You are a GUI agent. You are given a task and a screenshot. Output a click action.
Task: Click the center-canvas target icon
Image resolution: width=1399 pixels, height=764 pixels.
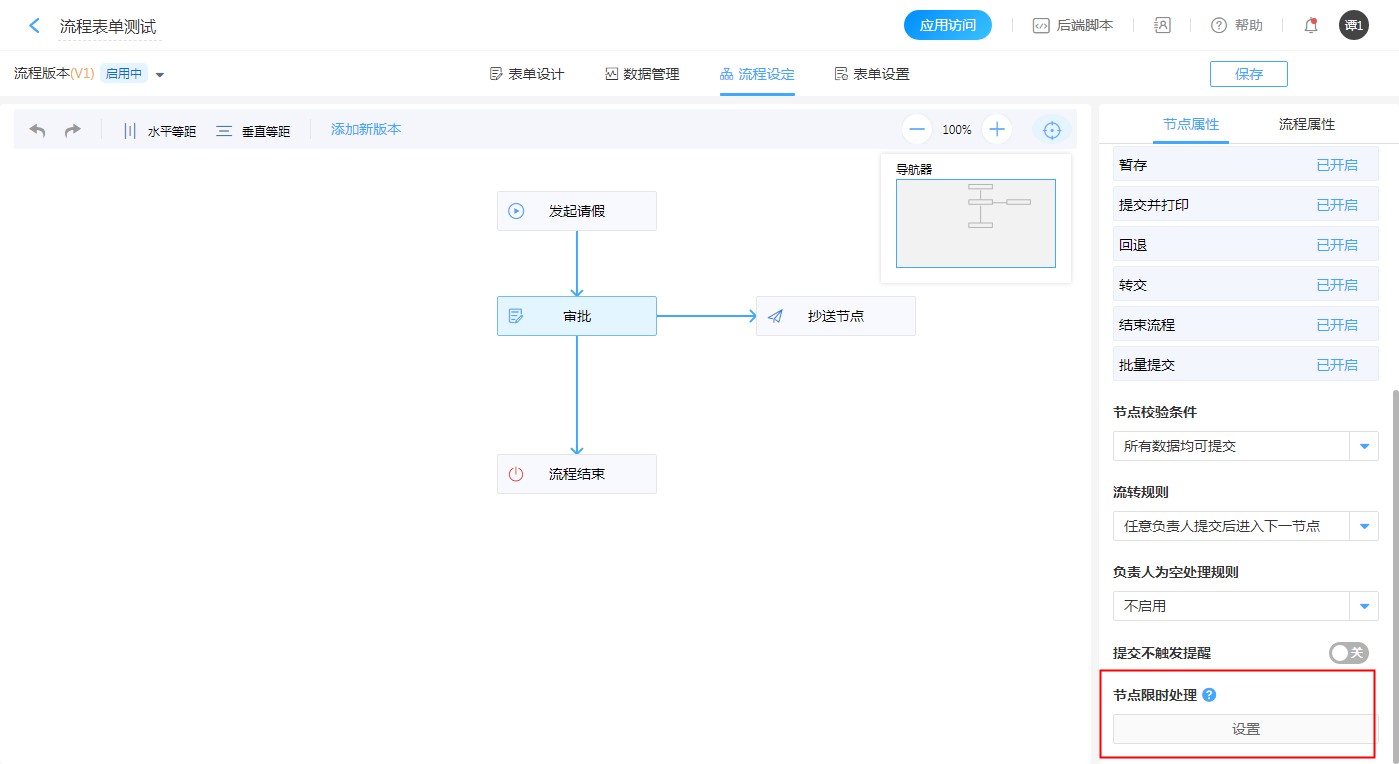pyautogui.click(x=1051, y=130)
